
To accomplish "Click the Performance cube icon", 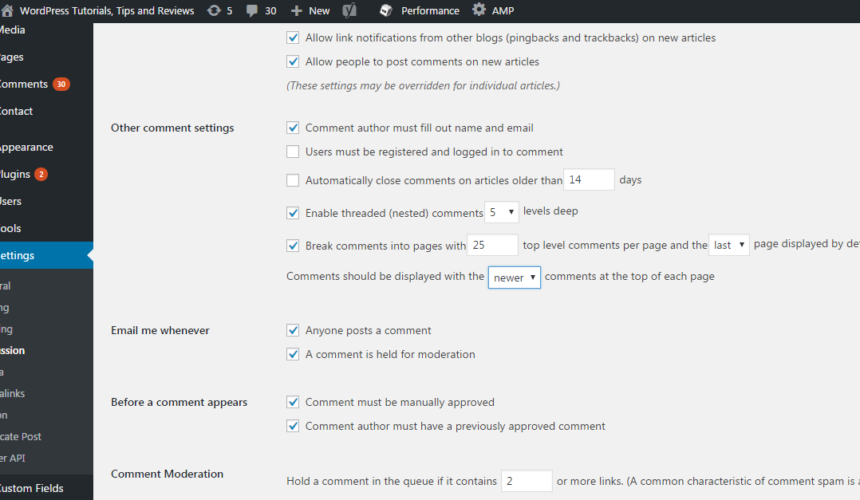I will [386, 10].
